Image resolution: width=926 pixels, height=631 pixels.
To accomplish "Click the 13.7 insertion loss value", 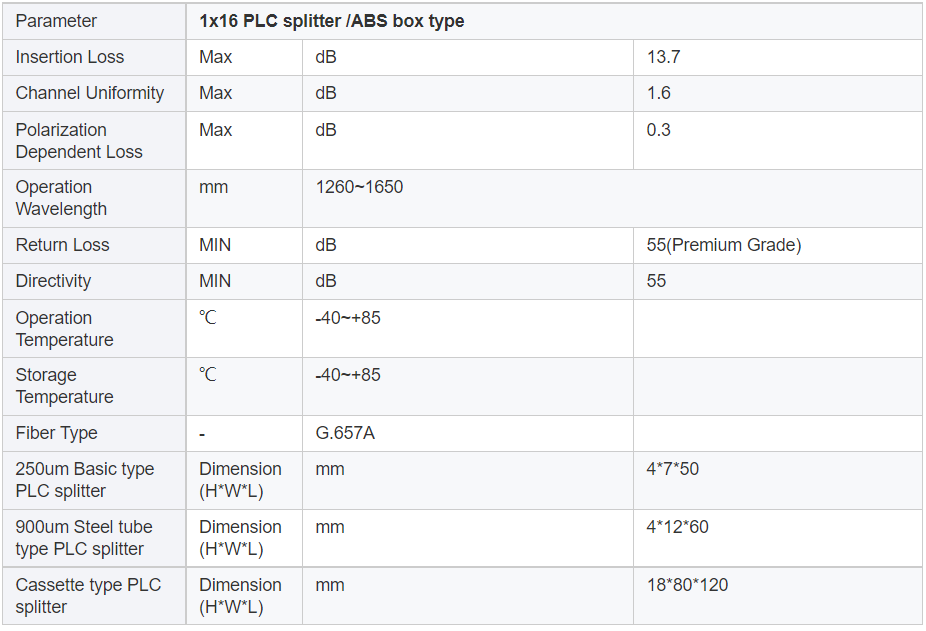I will point(663,57).
